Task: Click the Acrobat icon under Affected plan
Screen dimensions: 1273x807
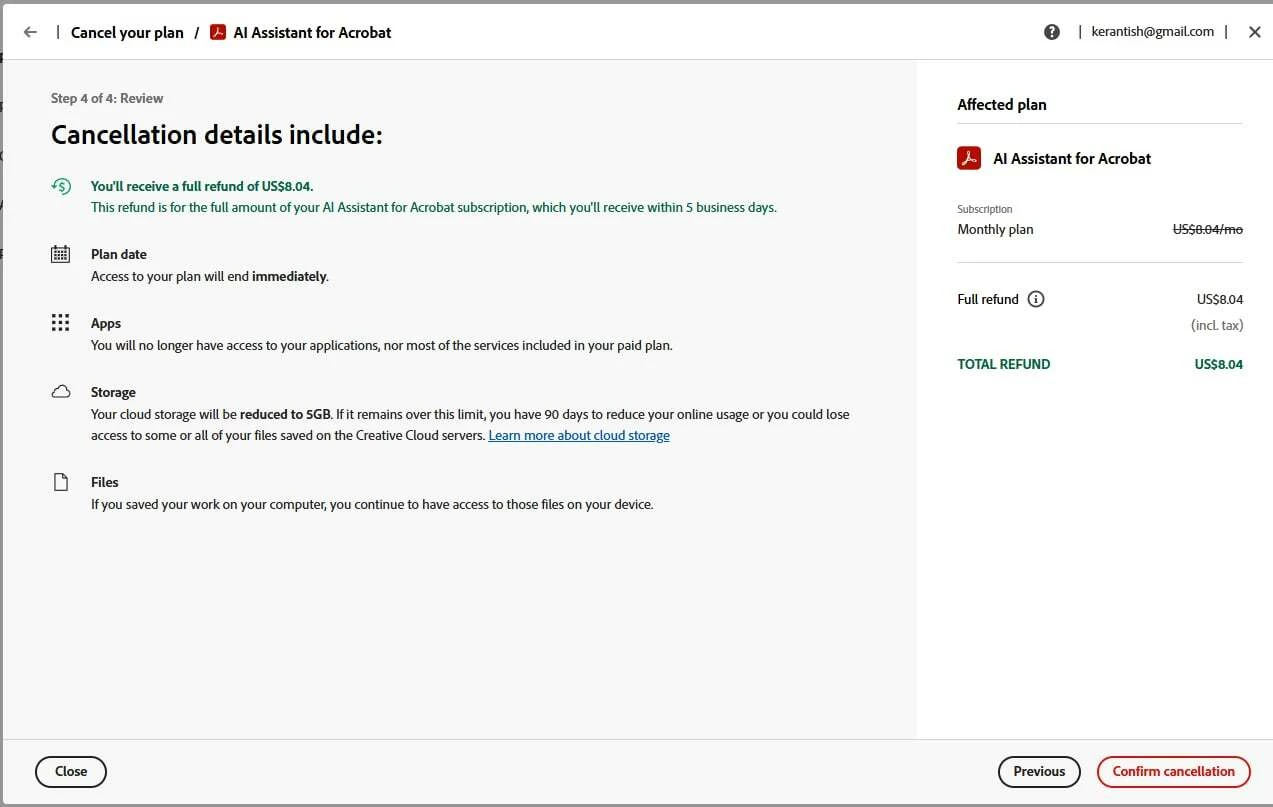Action: click(969, 158)
